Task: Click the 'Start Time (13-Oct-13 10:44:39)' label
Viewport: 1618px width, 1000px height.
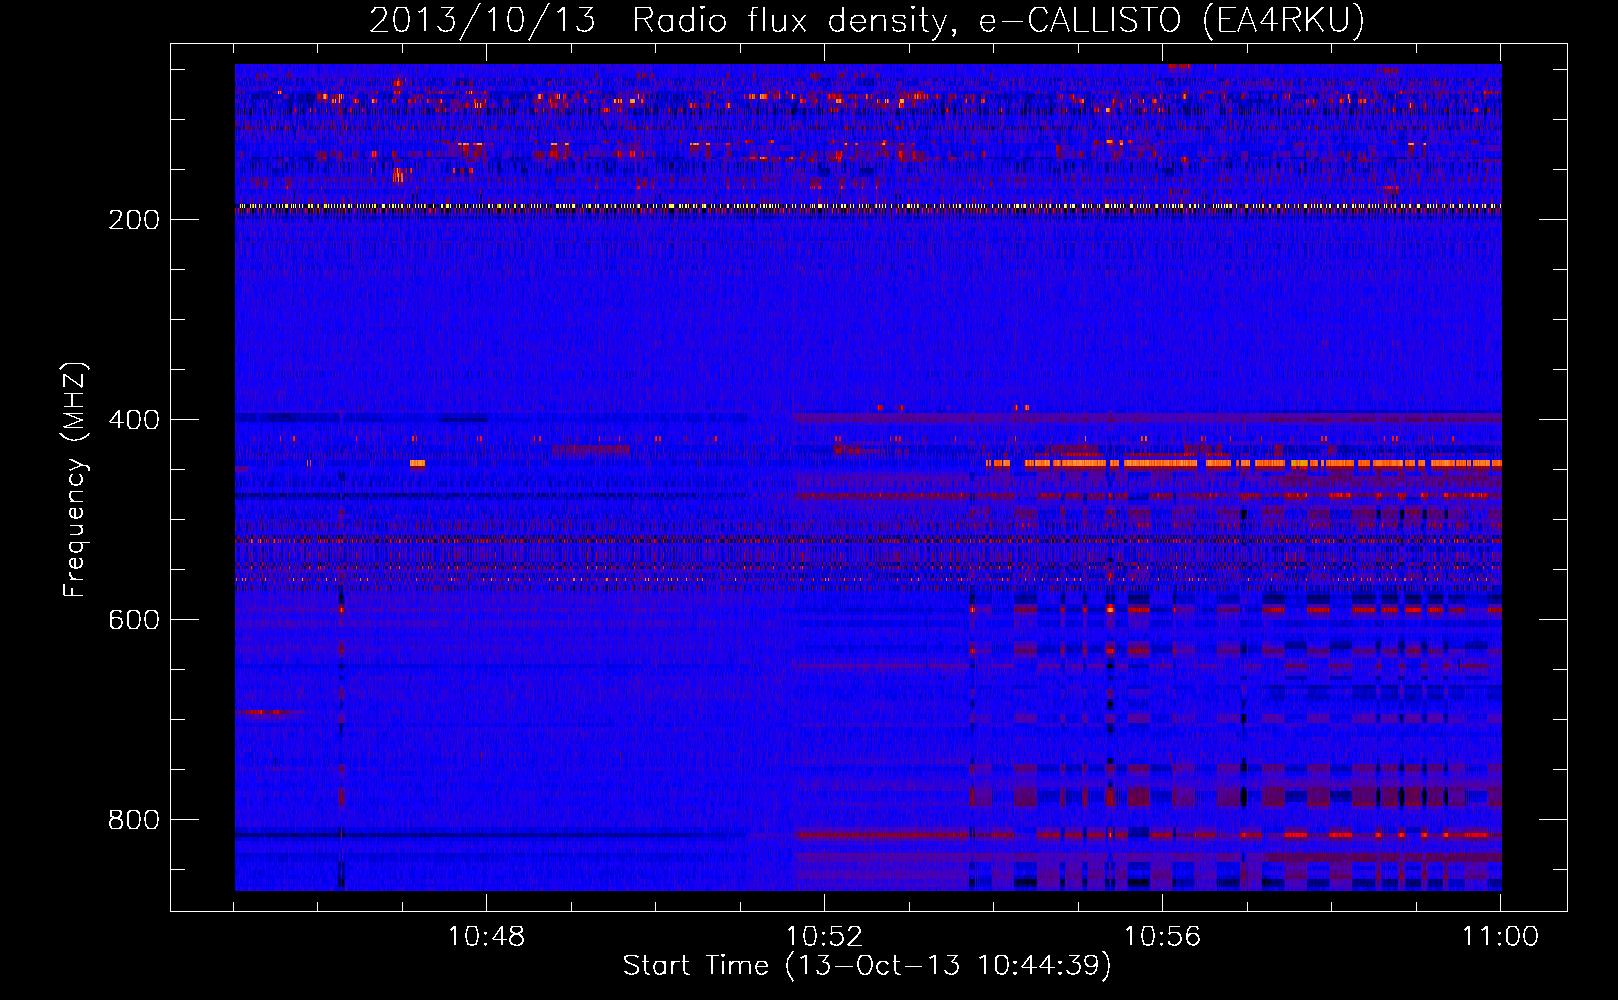Action: coord(867,966)
